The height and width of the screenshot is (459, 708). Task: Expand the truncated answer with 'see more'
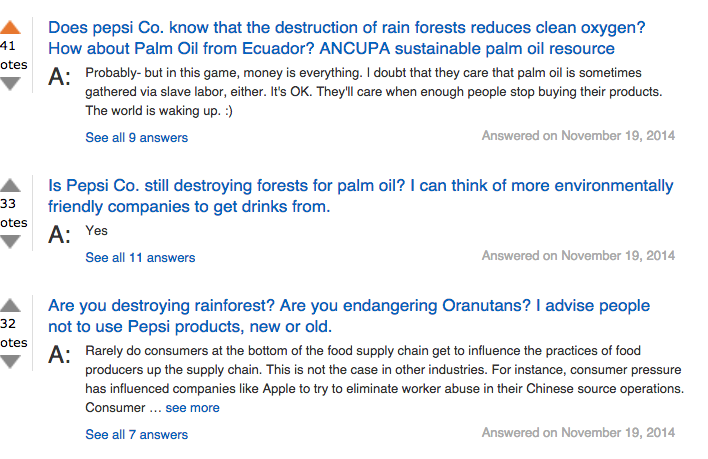192,407
